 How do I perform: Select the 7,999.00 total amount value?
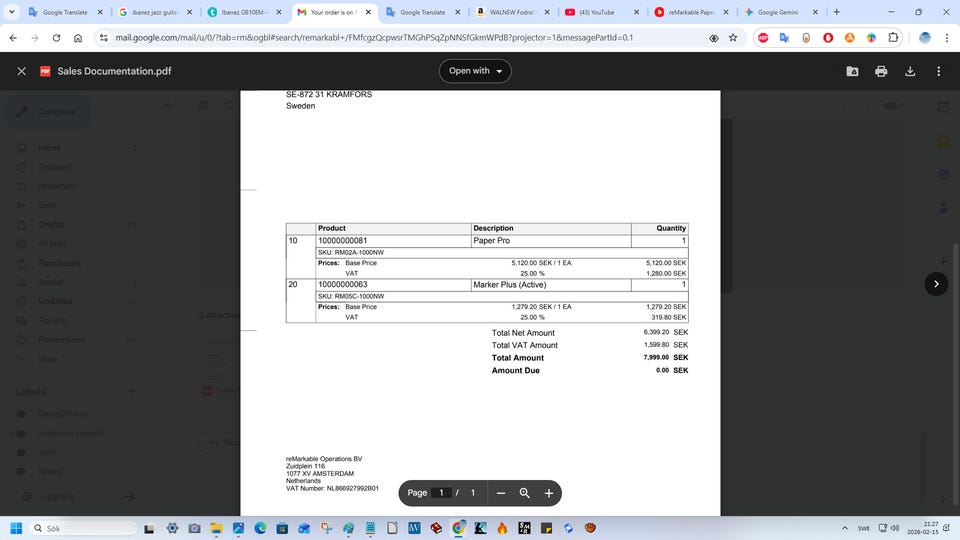(656, 357)
